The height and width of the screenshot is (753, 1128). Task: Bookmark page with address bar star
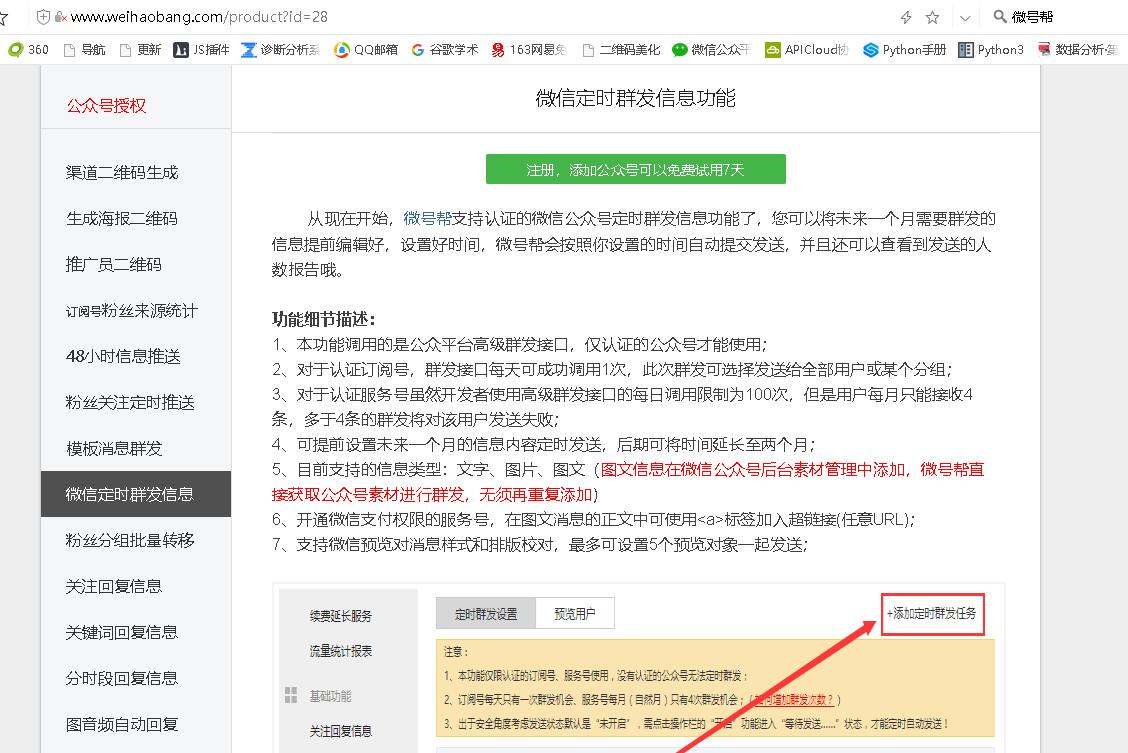pos(932,17)
